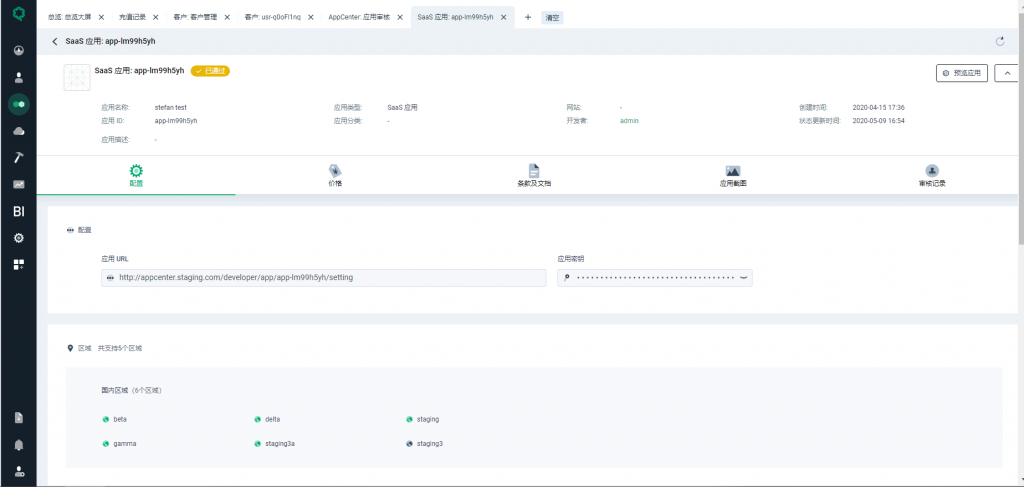This screenshot has width=1024, height=487.
Task: Open the dashboard icon in left sidebar
Action: pyautogui.click(x=18, y=50)
